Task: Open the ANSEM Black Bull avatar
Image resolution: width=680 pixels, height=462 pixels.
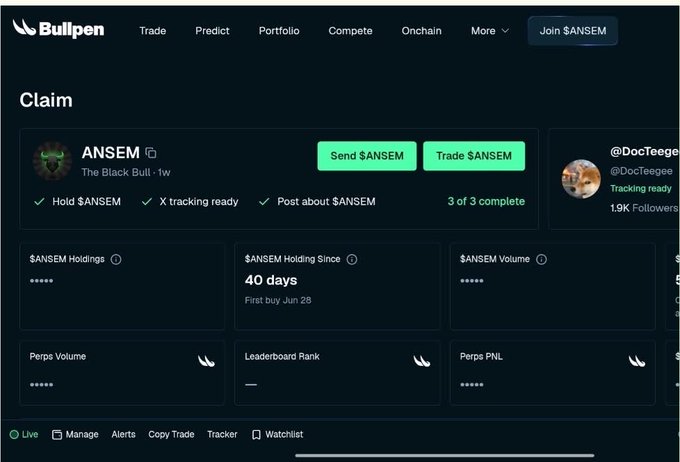Action: (x=52, y=161)
